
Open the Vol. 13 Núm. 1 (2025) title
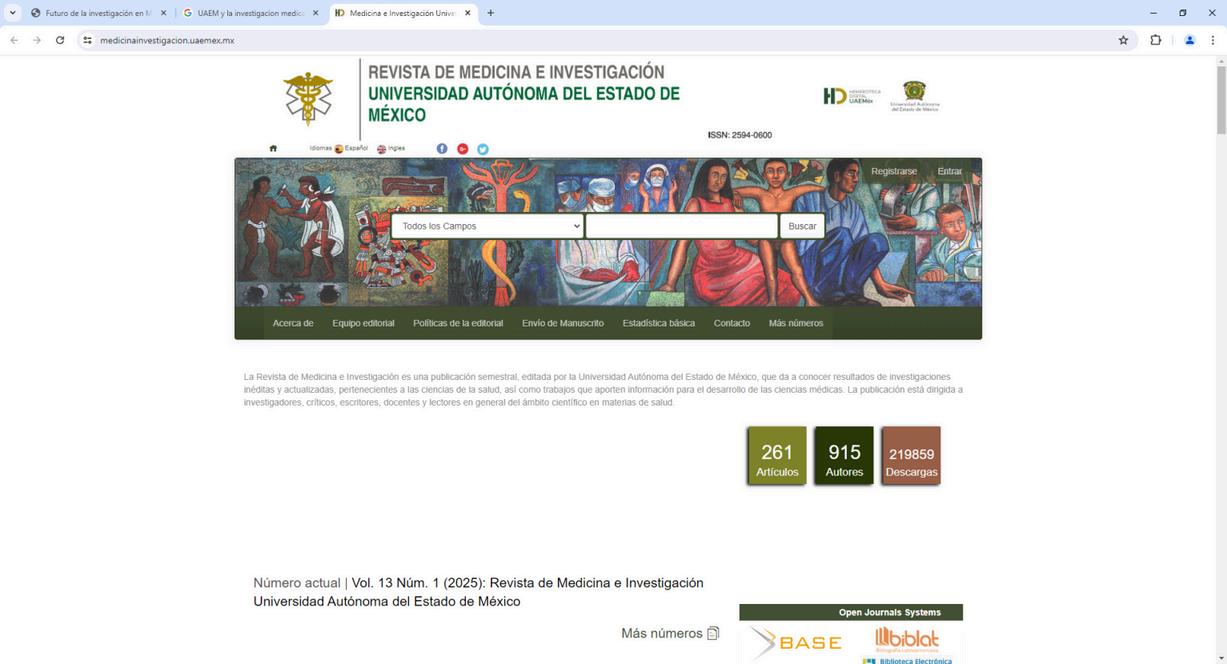coord(478,592)
